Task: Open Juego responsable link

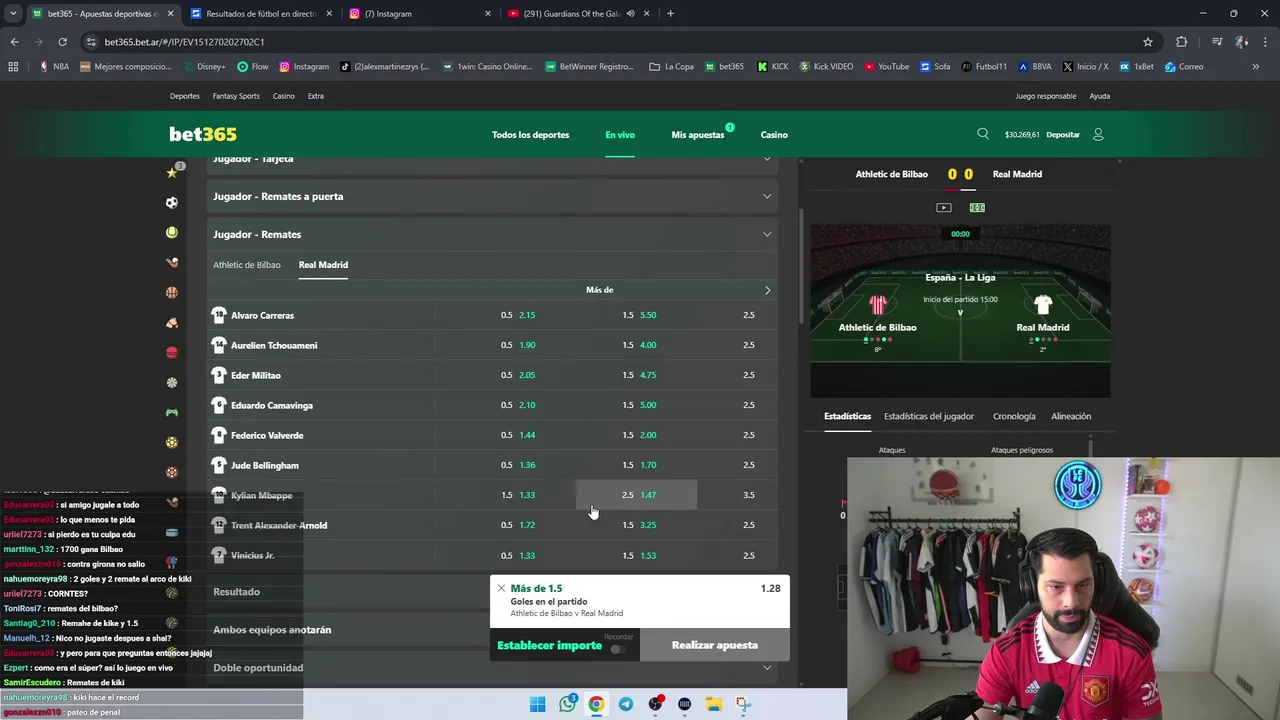Action: (1046, 96)
